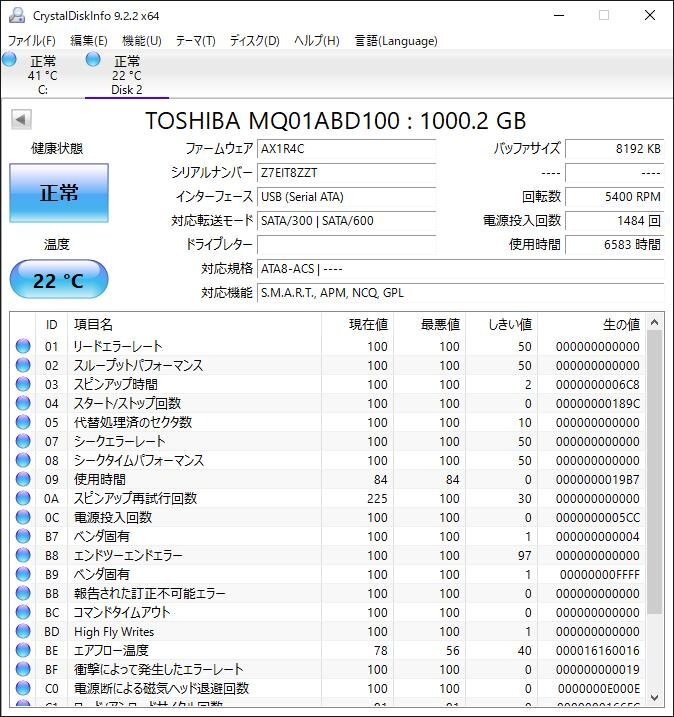Click status orb of row 03 スピンアップ時間
674x717 pixels.
tap(23, 384)
